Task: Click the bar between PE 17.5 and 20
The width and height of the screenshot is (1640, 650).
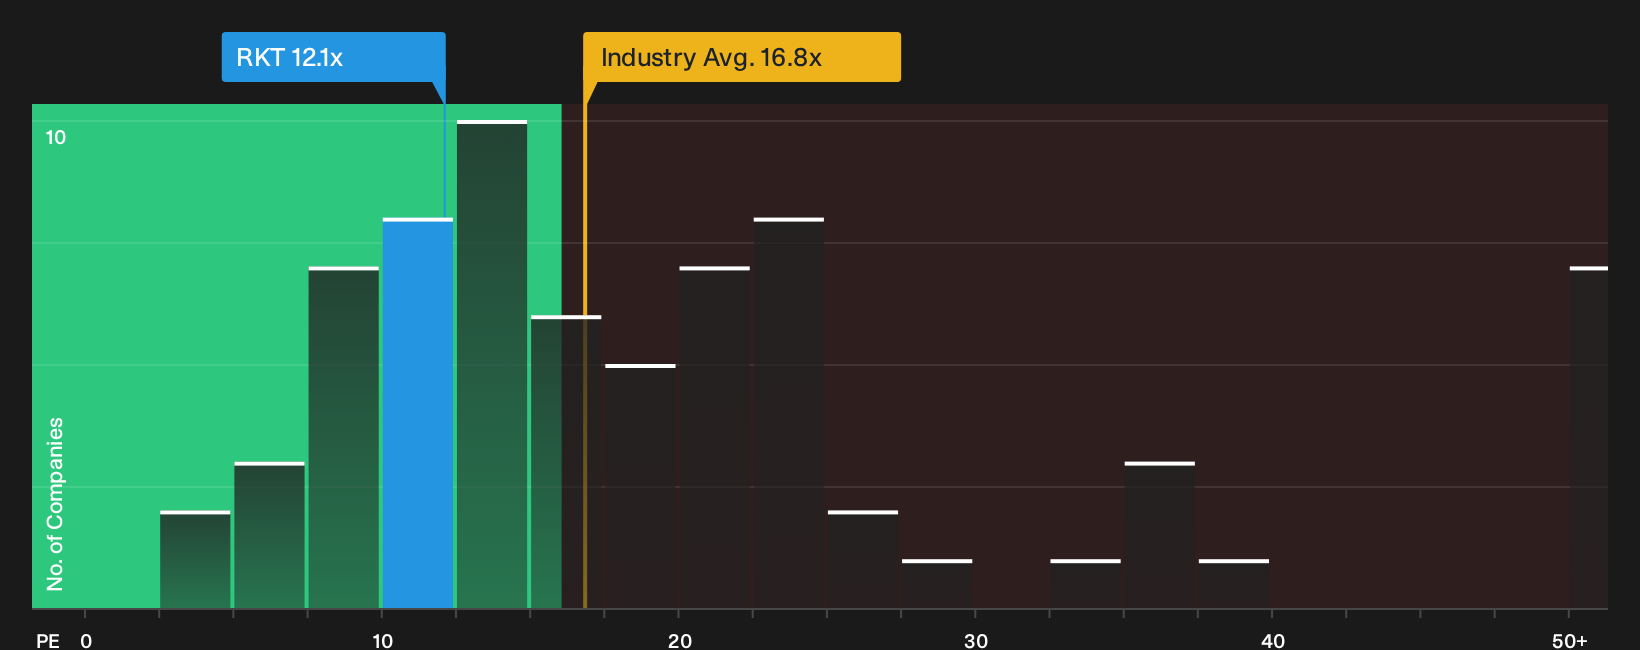Action: pyautogui.click(x=641, y=486)
